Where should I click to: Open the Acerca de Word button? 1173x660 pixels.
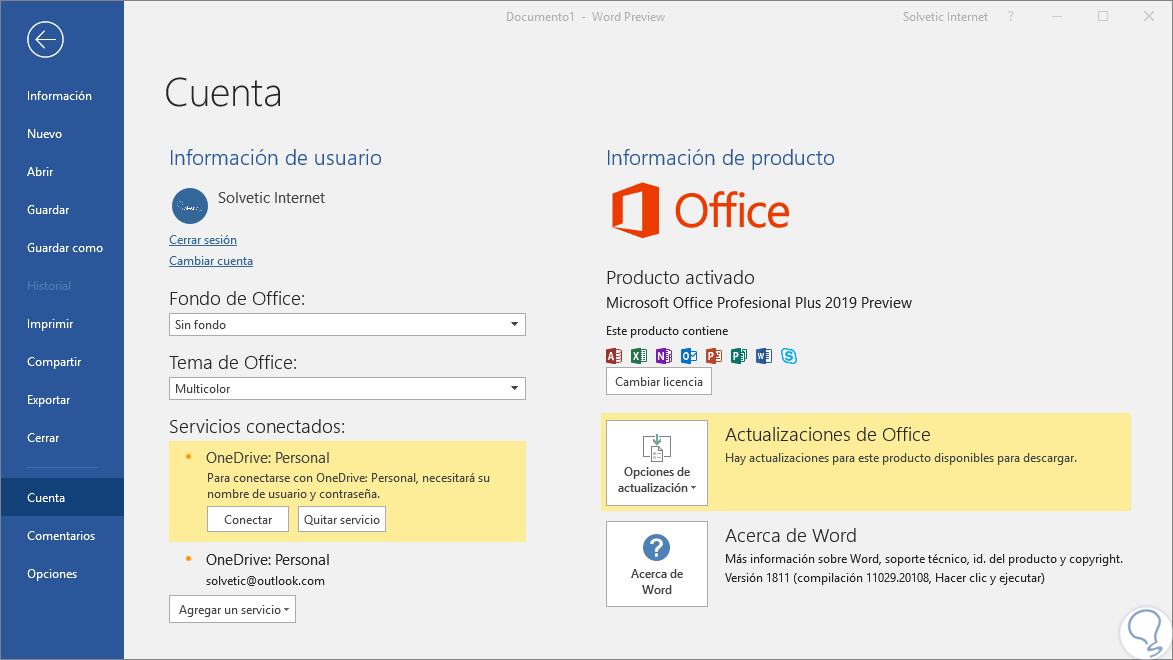point(656,564)
